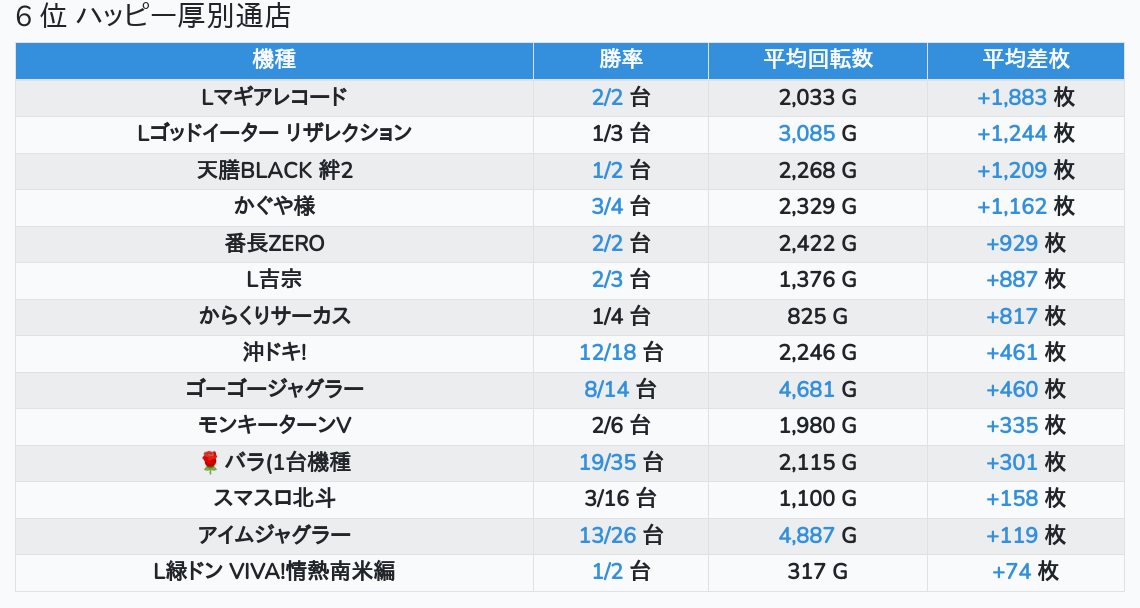Click the +817 value for からくりサーカス

[x=1012, y=316]
